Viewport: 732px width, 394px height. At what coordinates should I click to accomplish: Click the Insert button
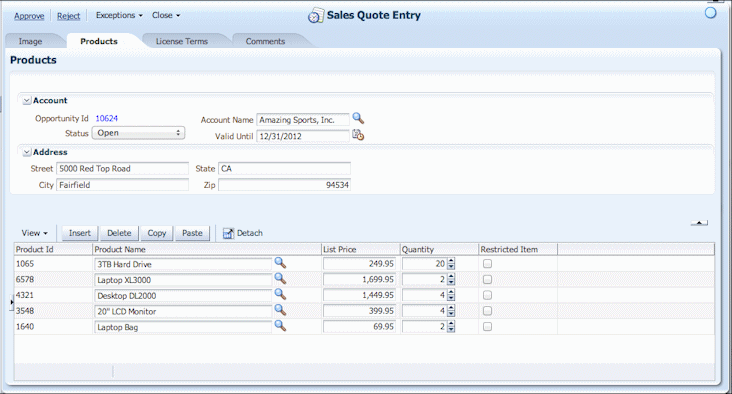[80, 233]
